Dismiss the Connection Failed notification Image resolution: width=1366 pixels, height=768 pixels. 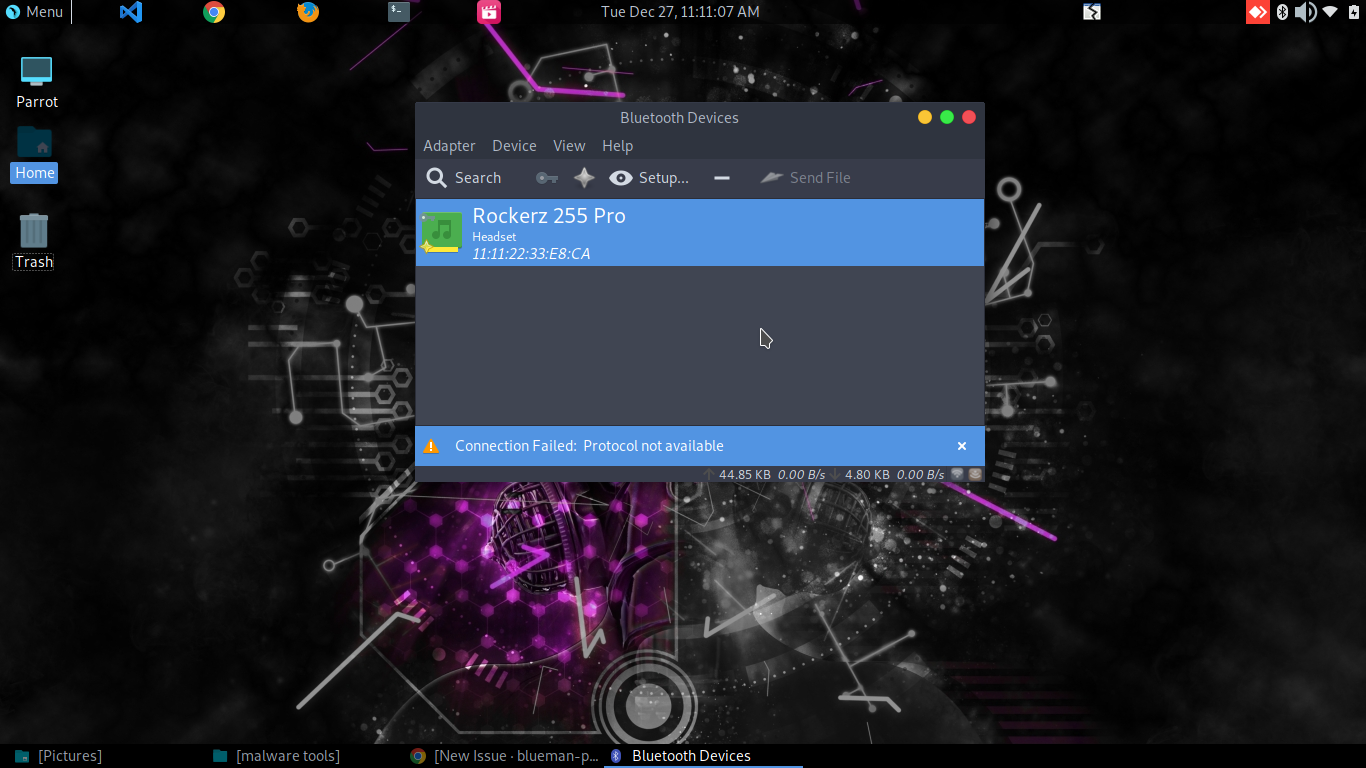click(x=961, y=446)
